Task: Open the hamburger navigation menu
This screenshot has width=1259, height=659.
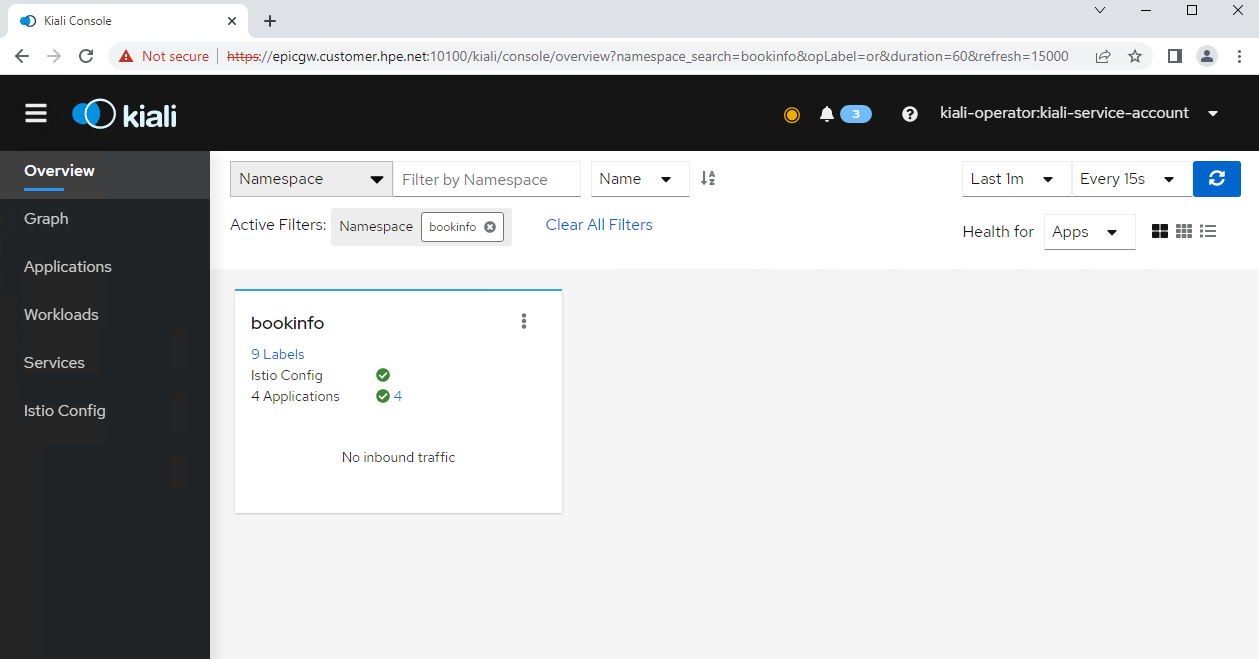Action: pos(36,113)
